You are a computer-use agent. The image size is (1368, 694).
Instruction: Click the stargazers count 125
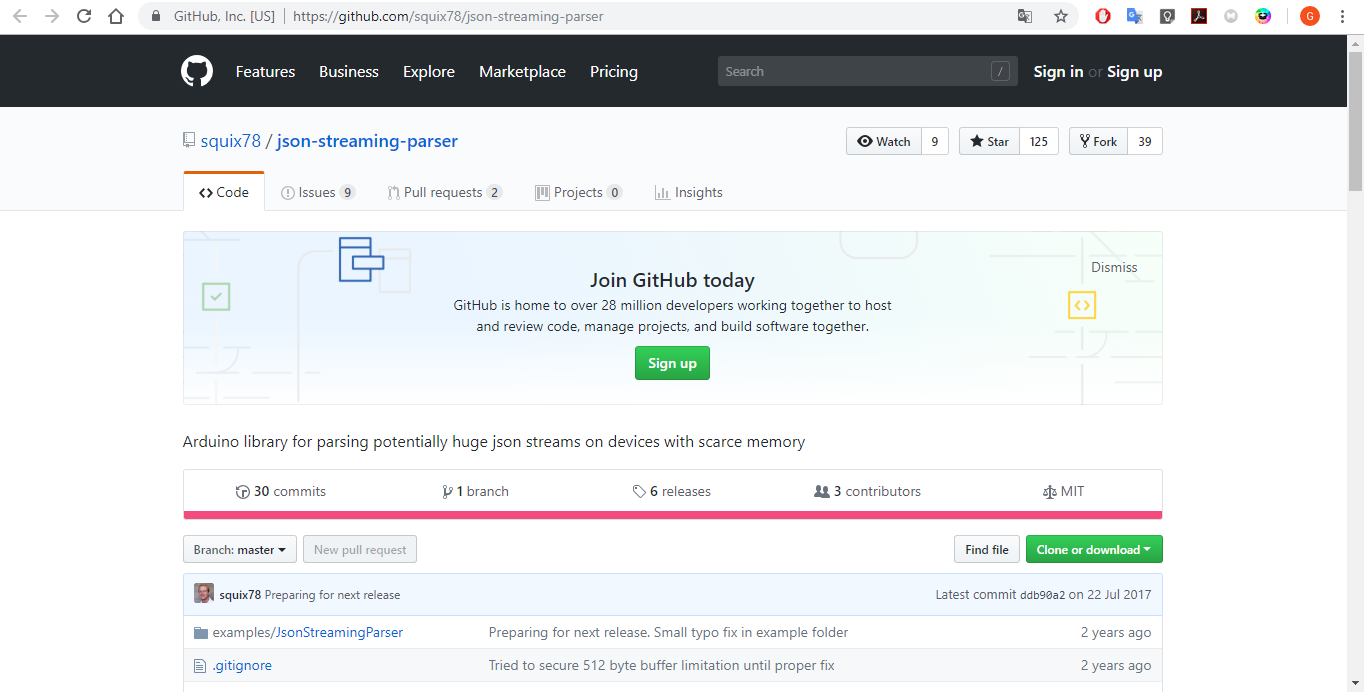(1039, 141)
